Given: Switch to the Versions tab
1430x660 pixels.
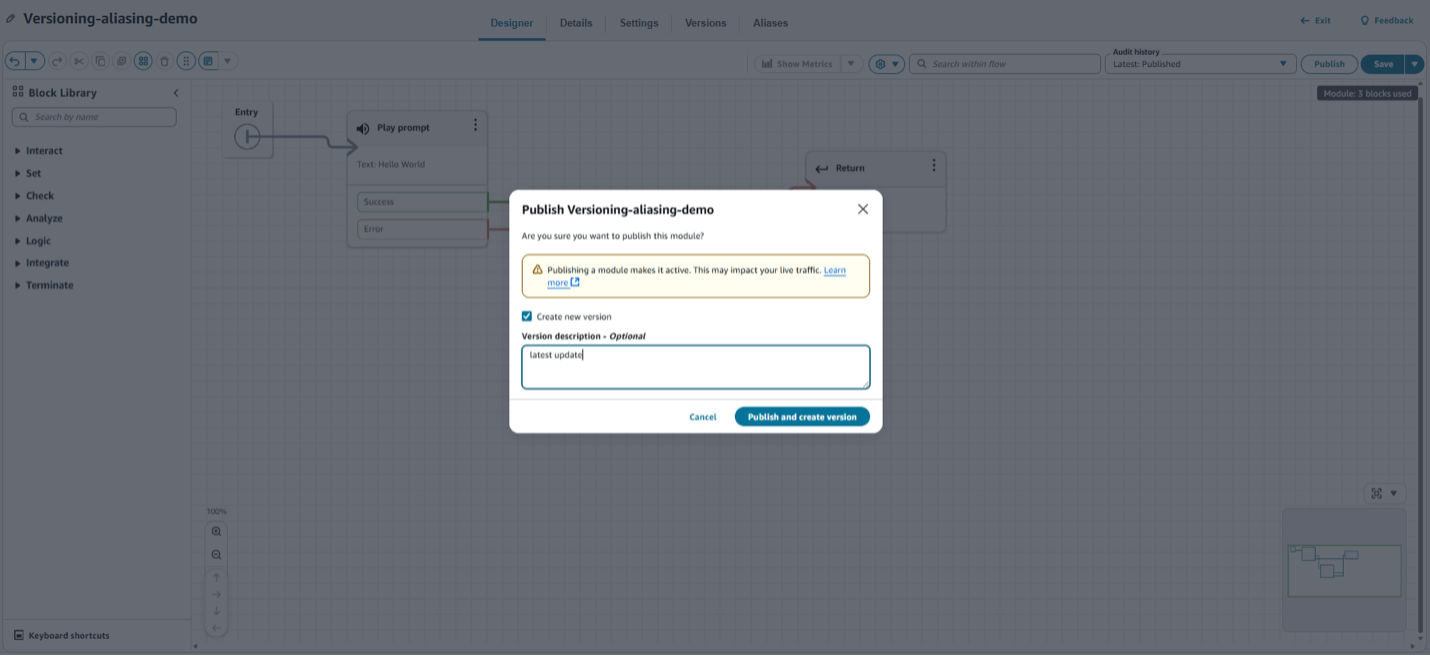Looking at the screenshot, I should pos(705,22).
